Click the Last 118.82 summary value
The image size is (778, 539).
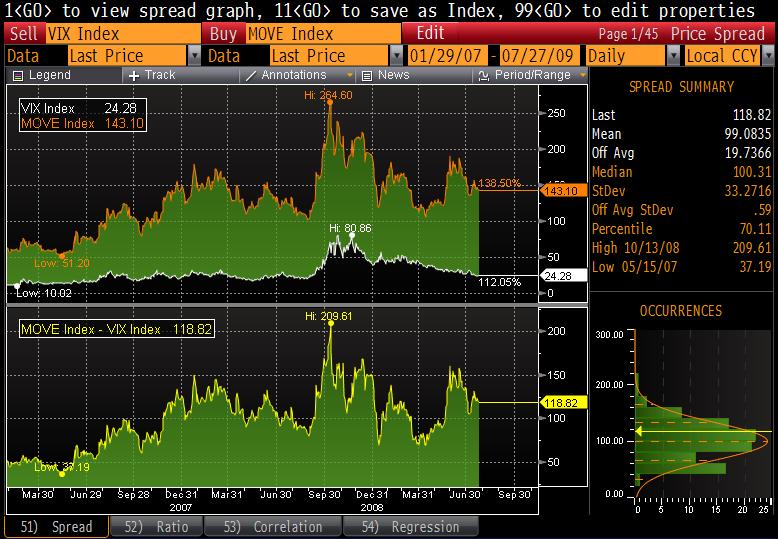[x=752, y=115]
